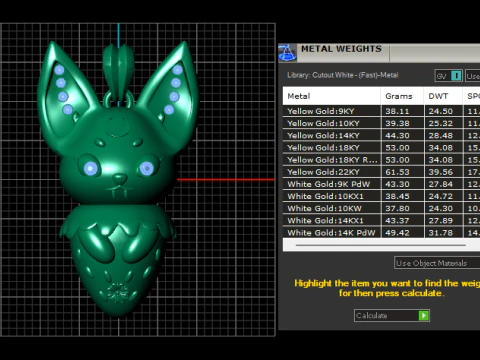Click the green Calculate arrow icon
Screen dimensions: 480x360
point(424,315)
